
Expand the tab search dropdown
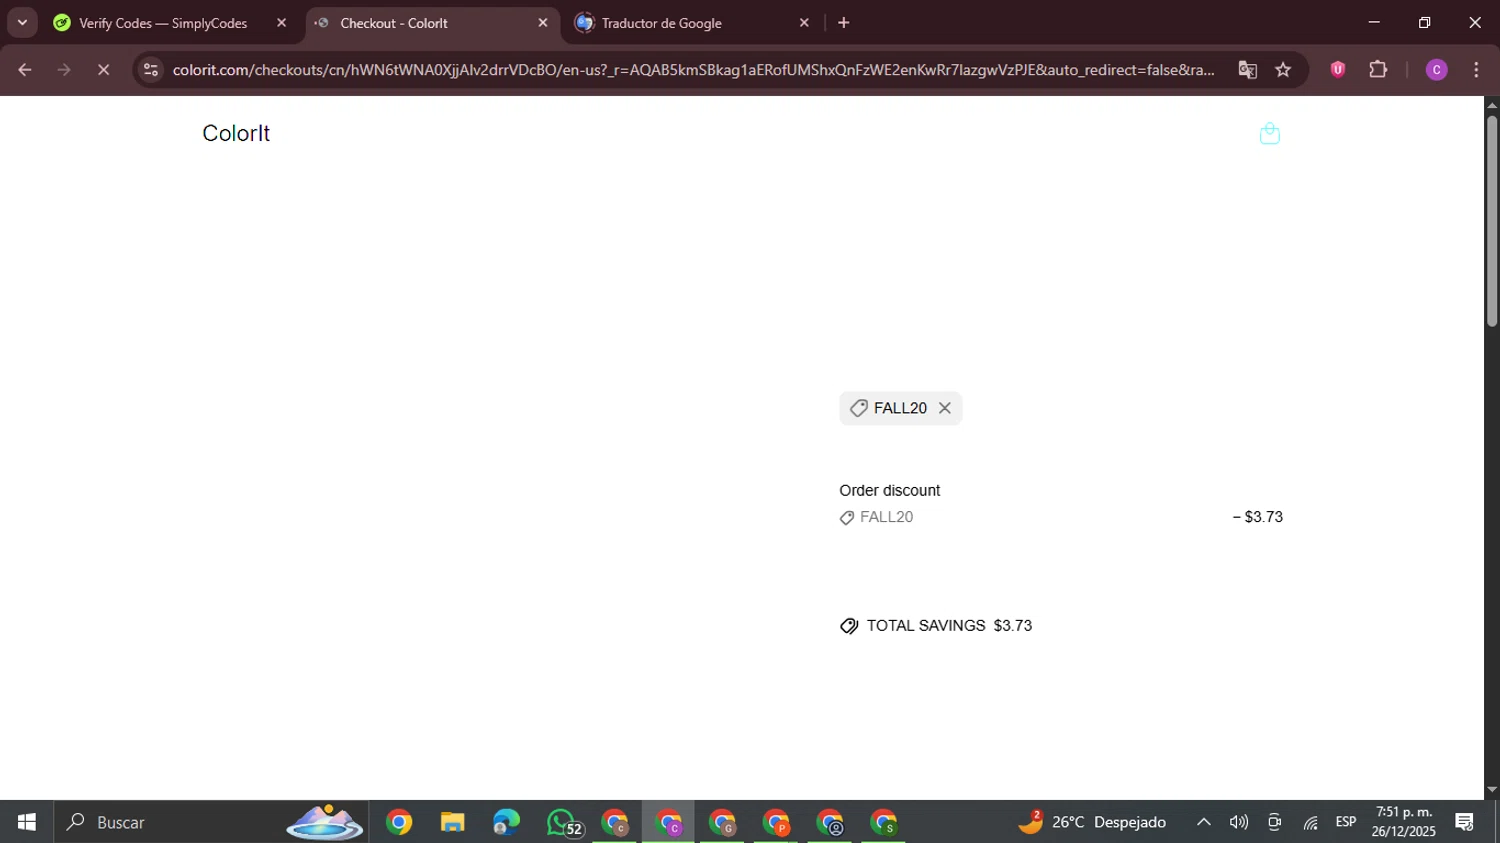click(x=22, y=23)
